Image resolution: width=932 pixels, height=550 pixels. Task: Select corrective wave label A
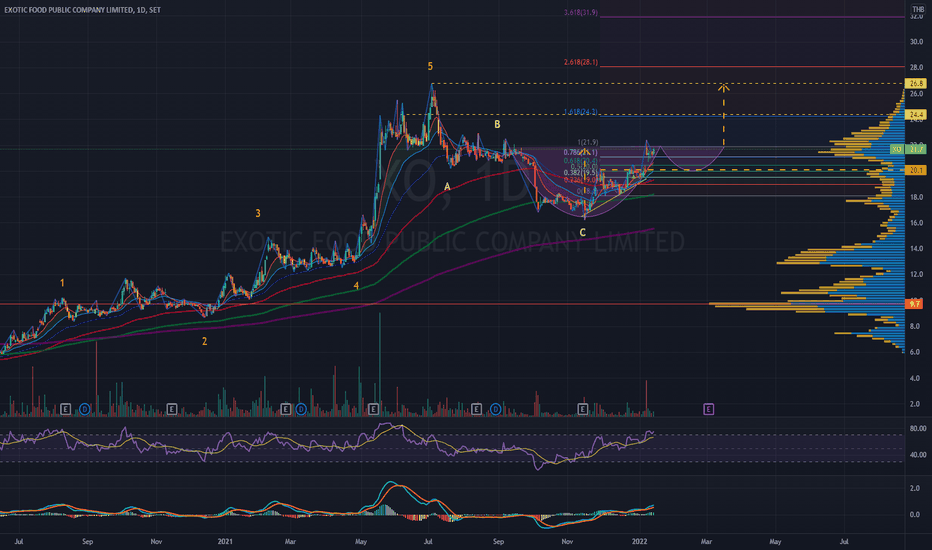coord(448,187)
